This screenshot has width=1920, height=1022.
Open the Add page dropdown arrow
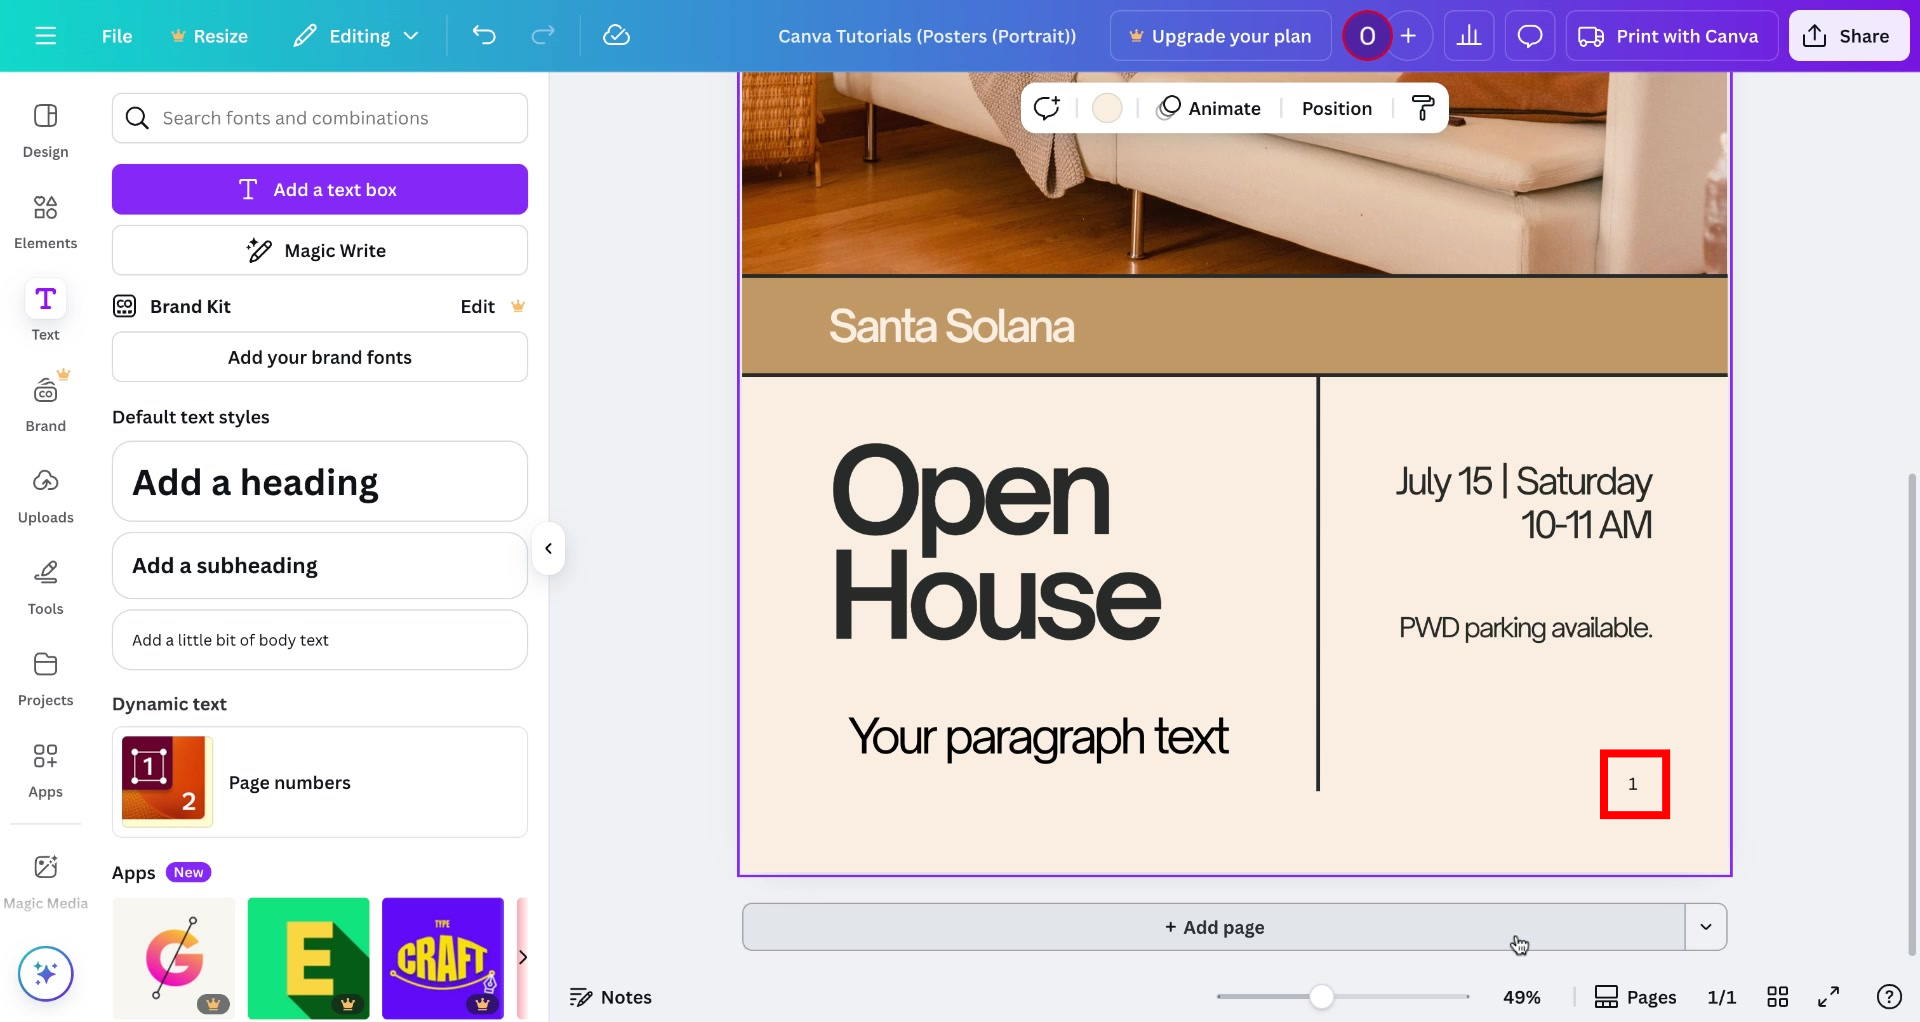[1705, 927]
